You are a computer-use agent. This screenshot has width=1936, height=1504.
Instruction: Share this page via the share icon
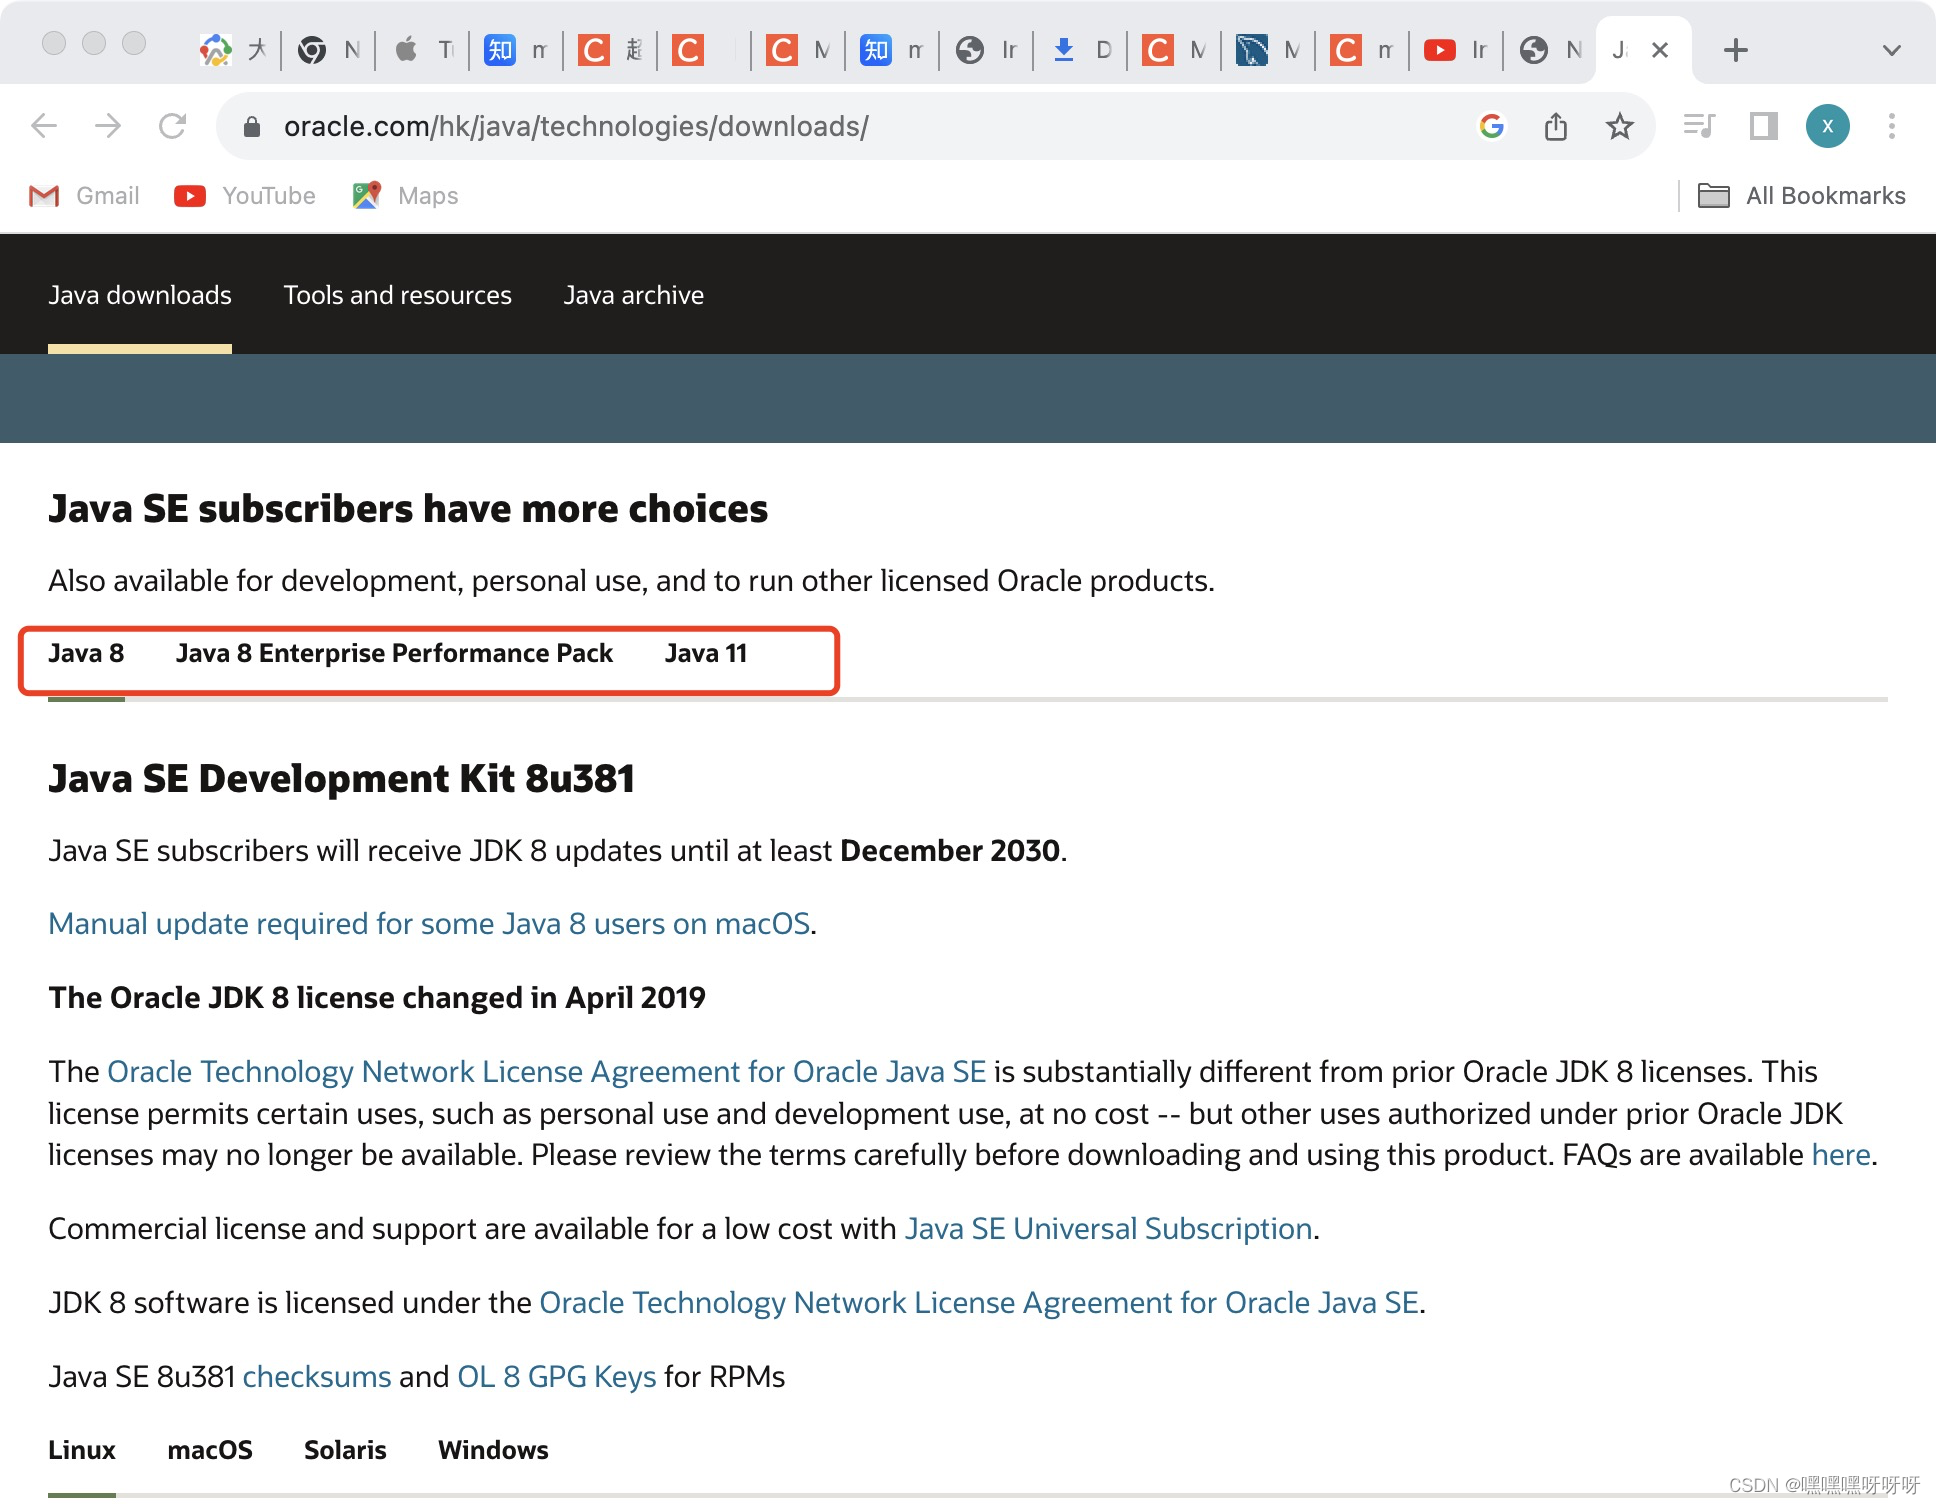coord(1555,126)
